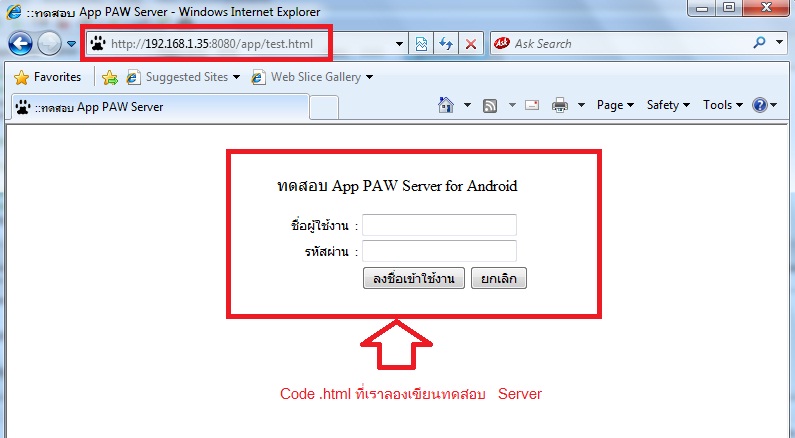This screenshot has width=795, height=438.
Task: Focus the Ask Search box
Action: click(629, 44)
